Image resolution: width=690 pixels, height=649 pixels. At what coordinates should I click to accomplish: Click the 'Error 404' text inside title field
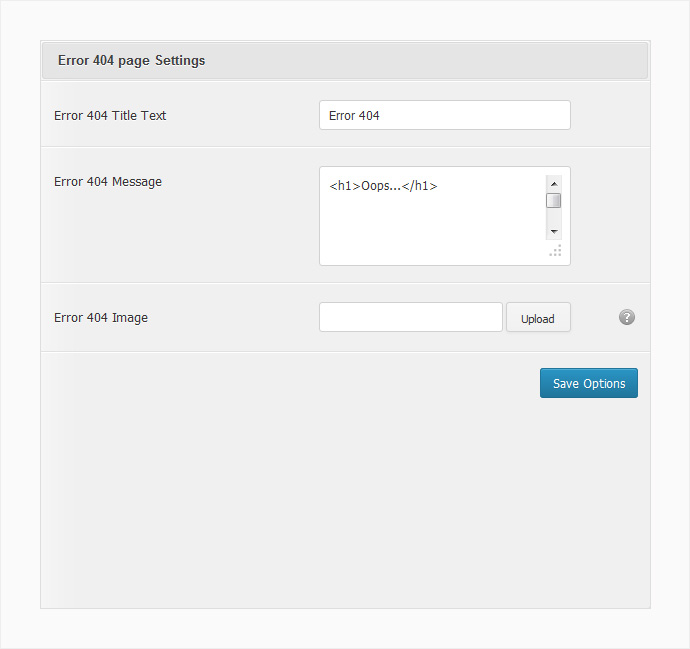pyautogui.click(x=354, y=116)
